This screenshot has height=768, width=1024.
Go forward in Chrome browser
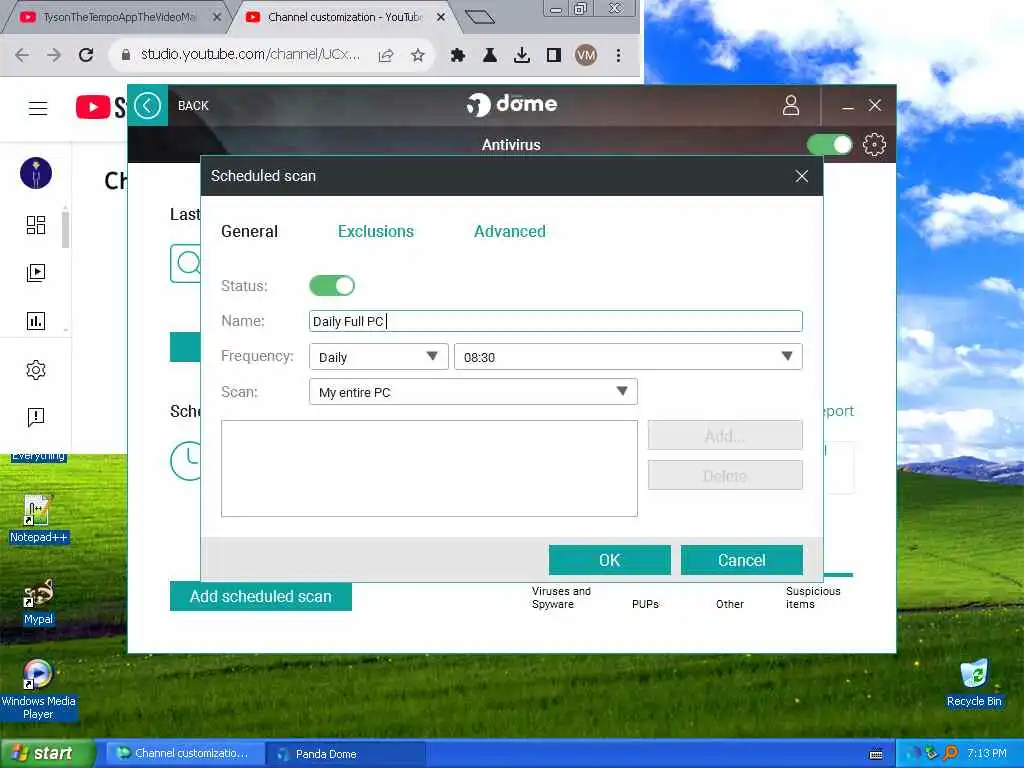tap(54, 56)
